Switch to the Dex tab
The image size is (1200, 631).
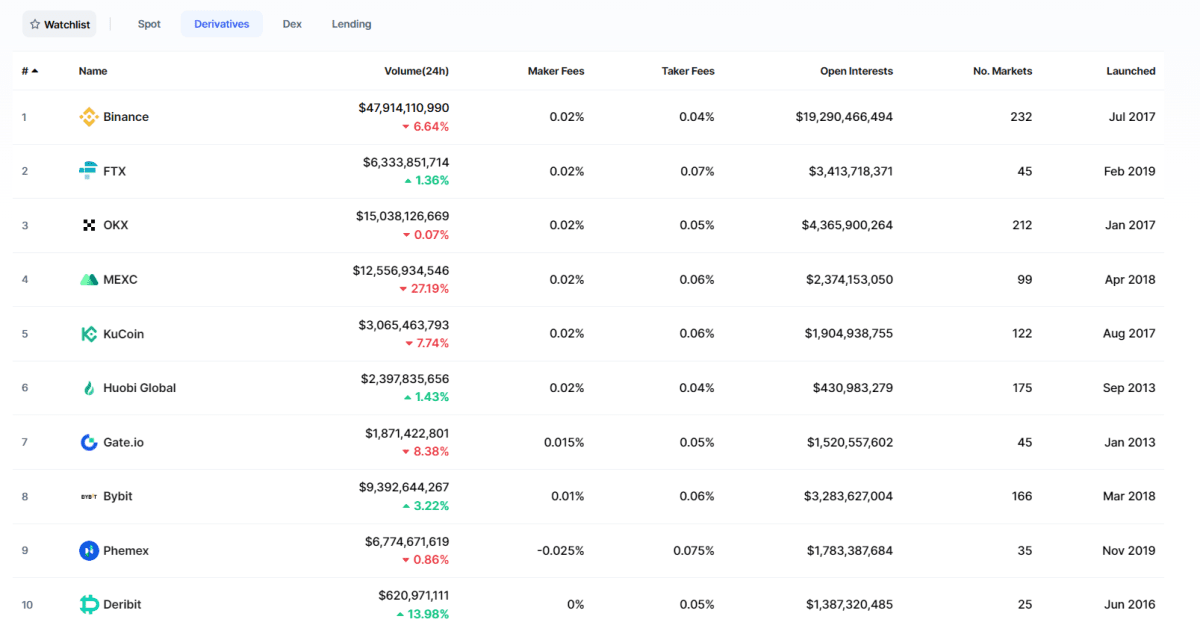(292, 24)
